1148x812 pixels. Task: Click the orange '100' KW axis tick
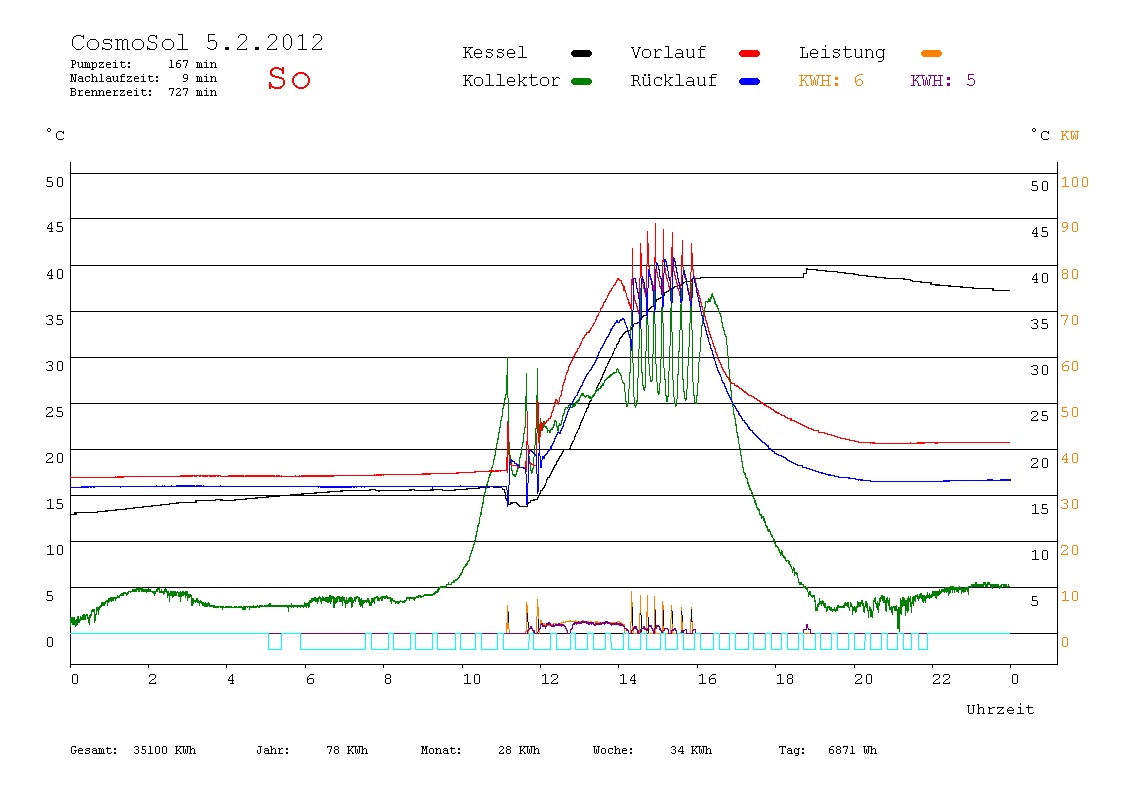tap(1075, 182)
